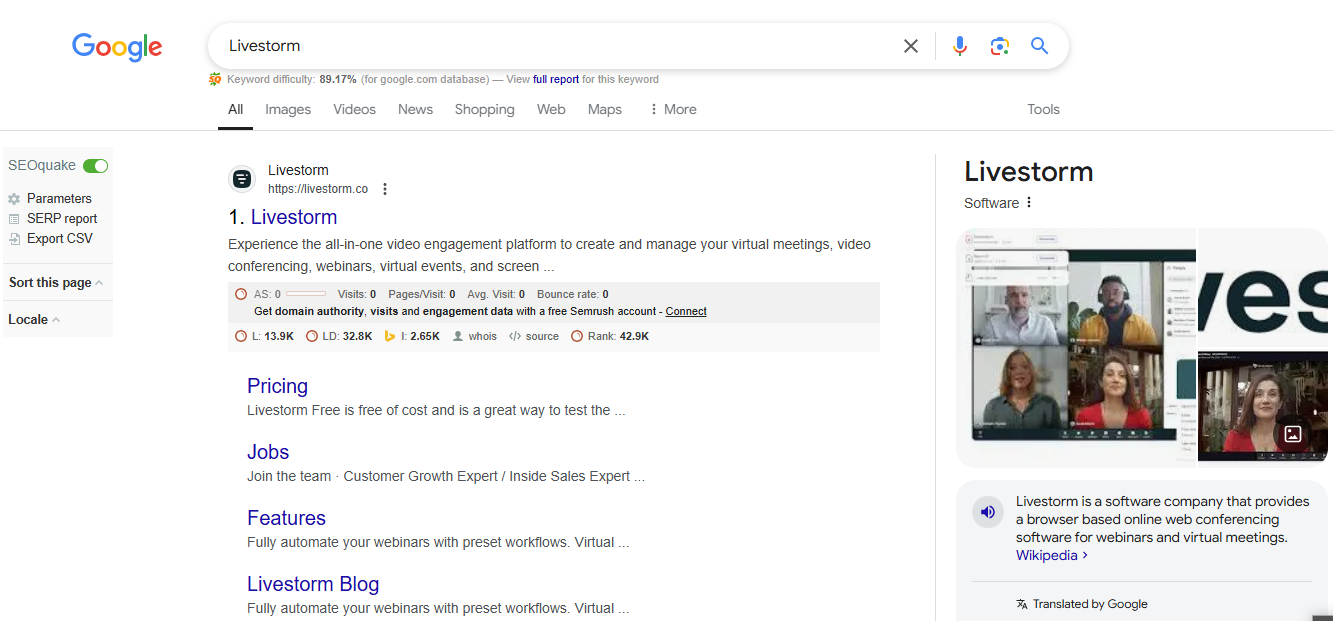This screenshot has height=621, width=1333.
Task: Click the Export CSV option
Action: [59, 238]
